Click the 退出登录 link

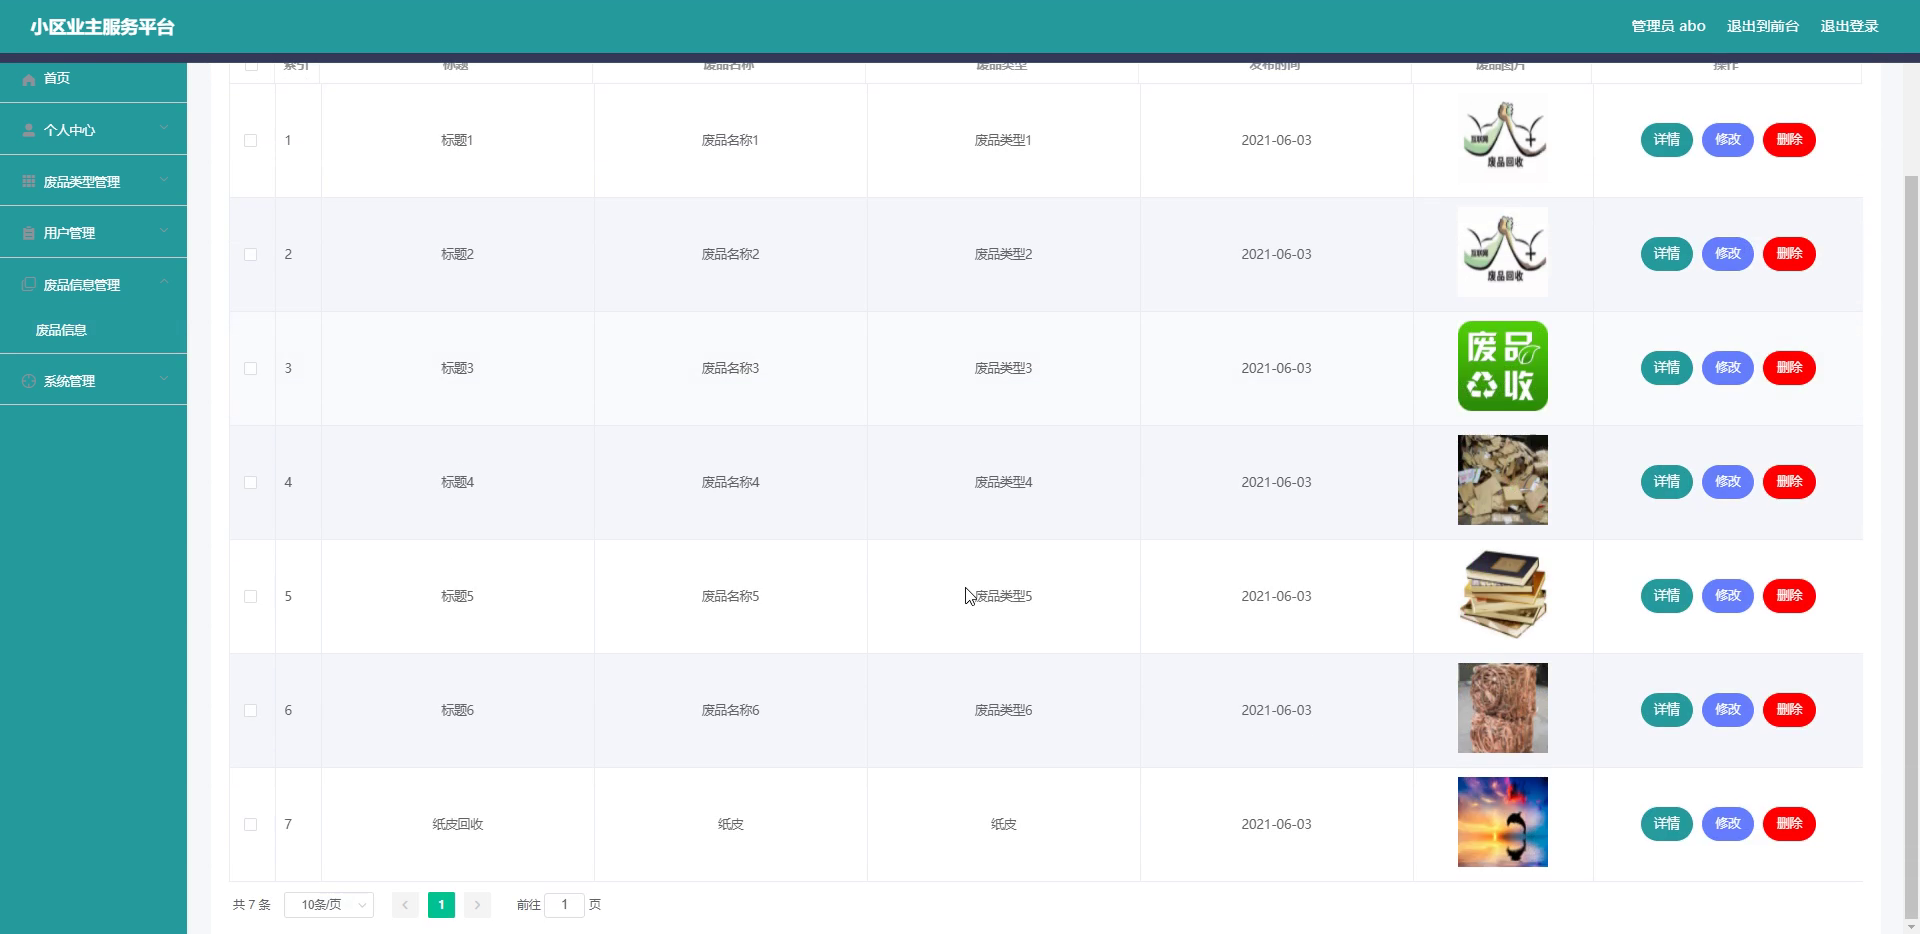[x=1849, y=26]
